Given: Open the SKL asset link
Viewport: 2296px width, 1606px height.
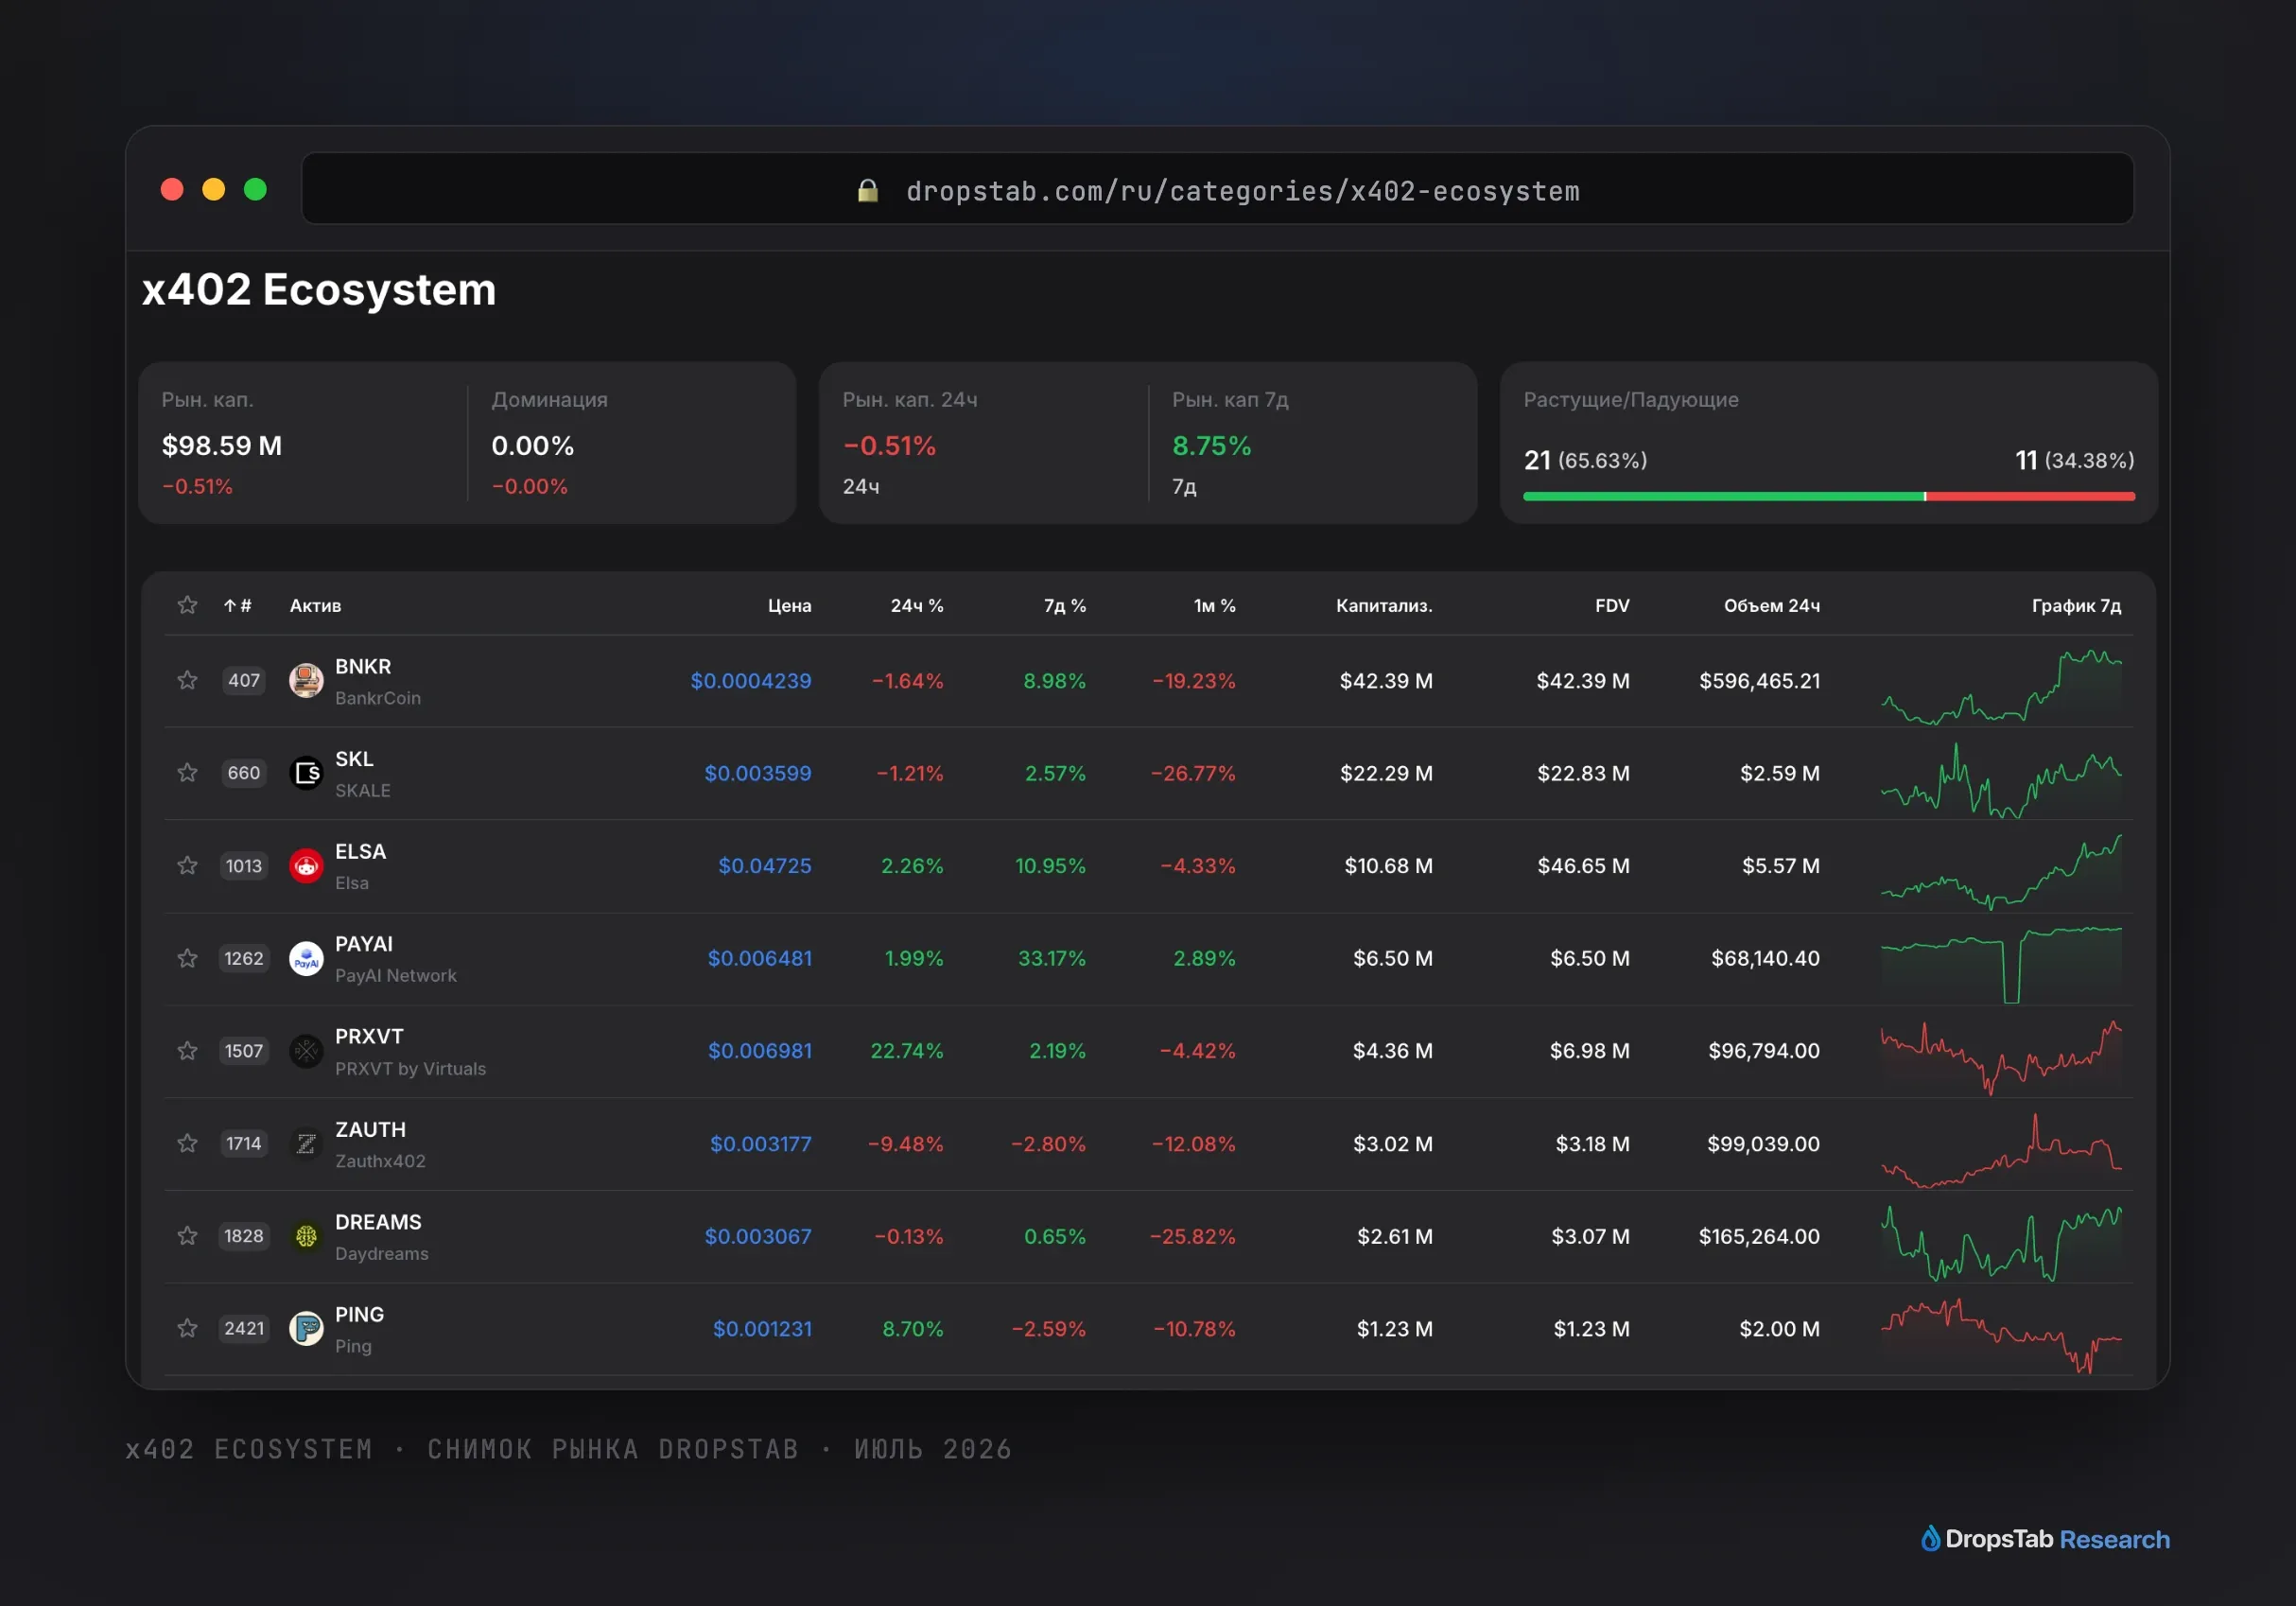Looking at the screenshot, I should tap(354, 759).
